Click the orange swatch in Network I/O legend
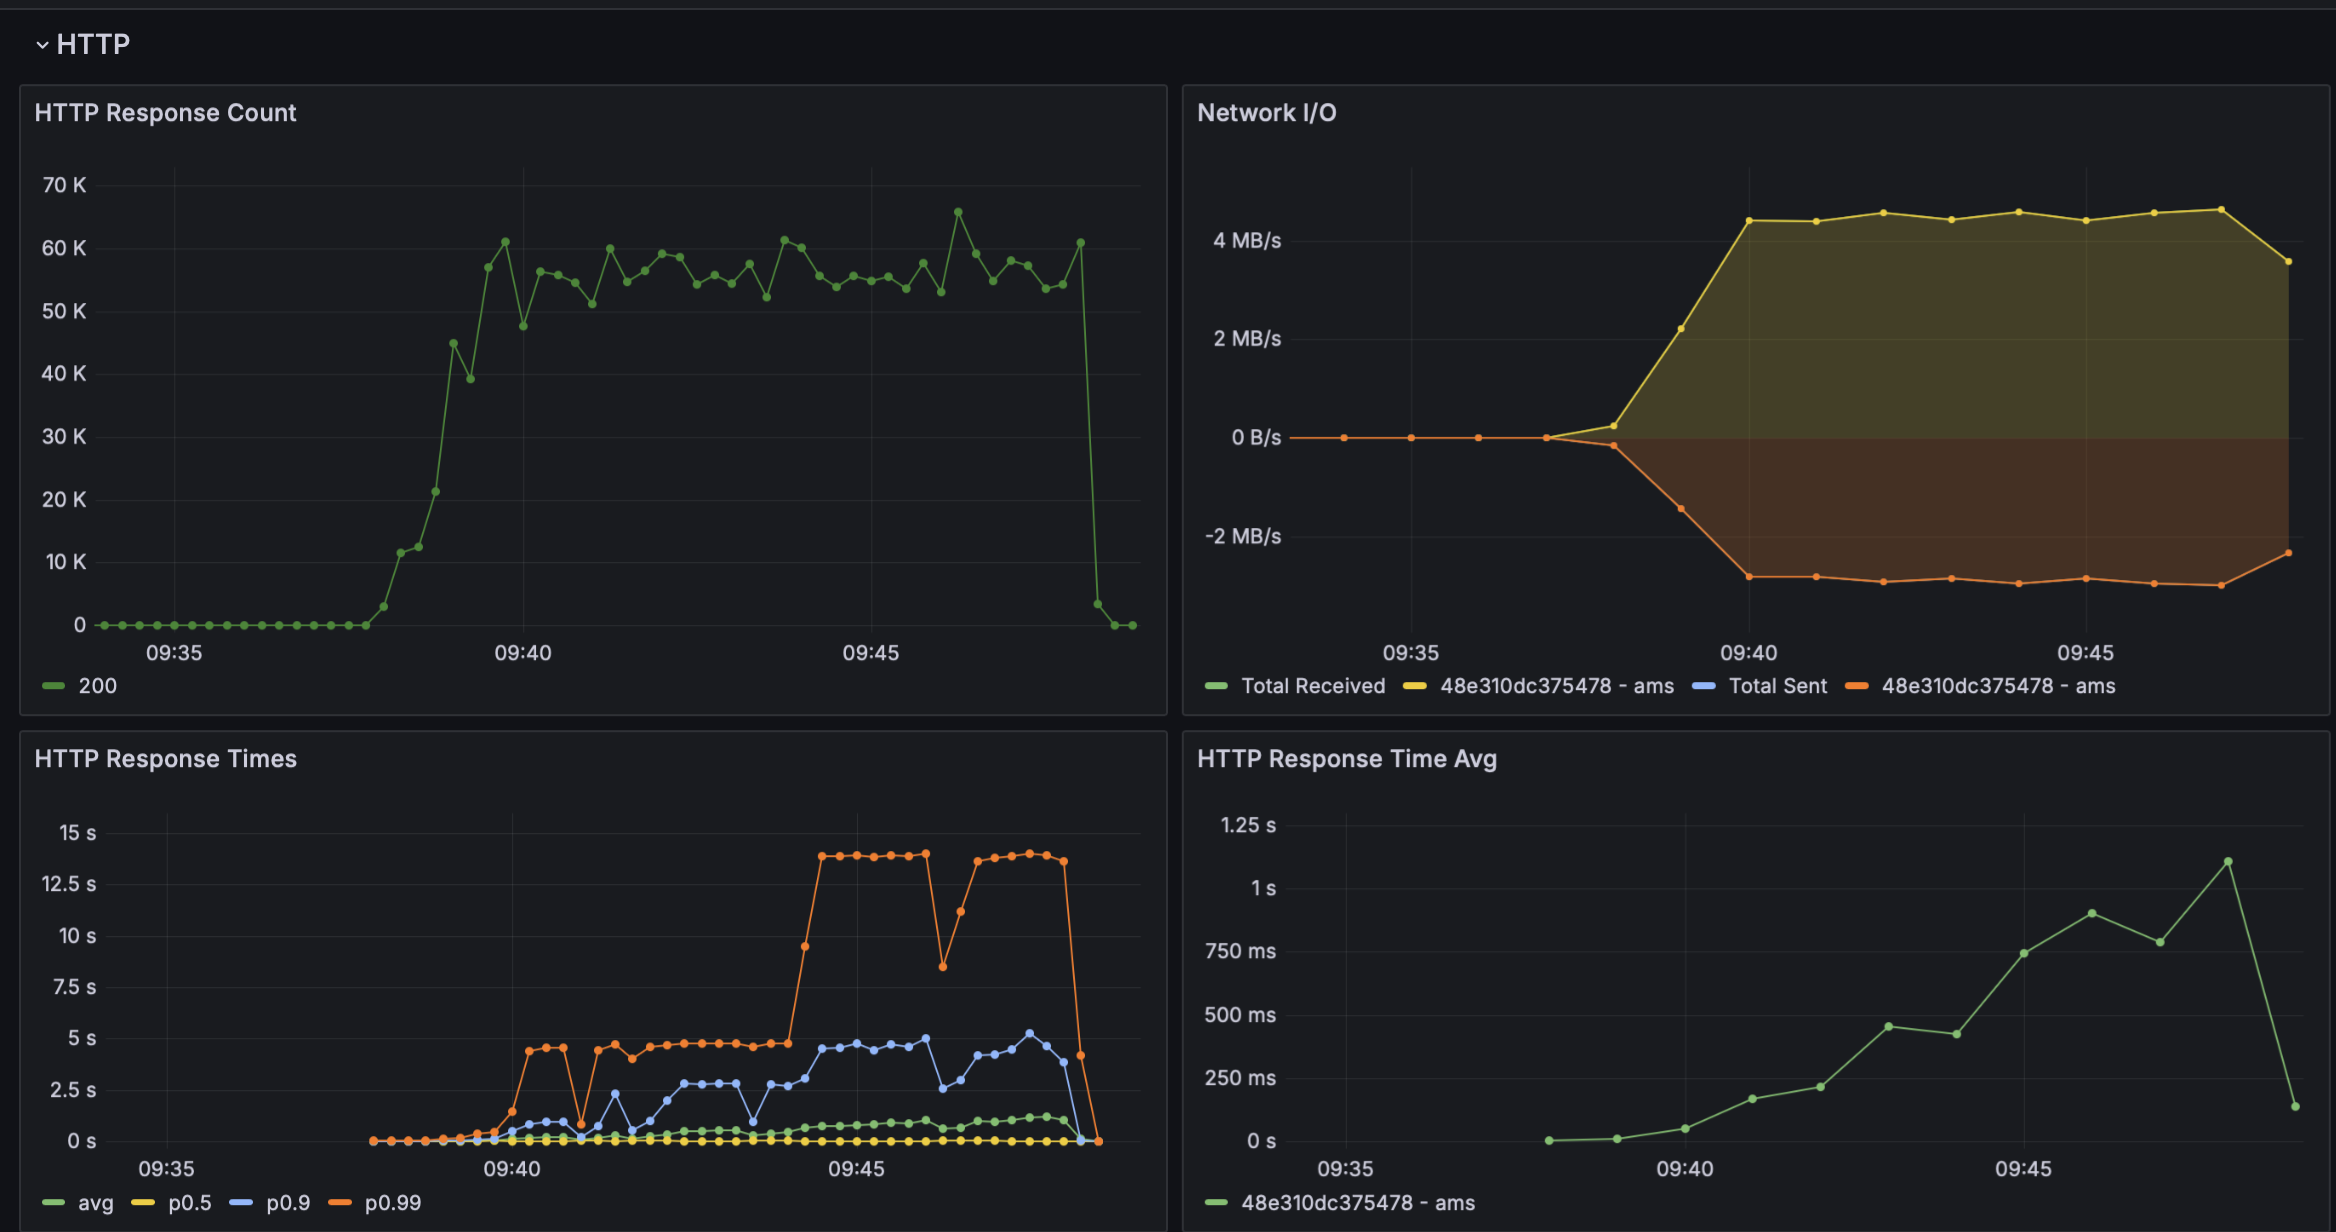Viewport: 2336px width, 1232px height. (x=1856, y=686)
